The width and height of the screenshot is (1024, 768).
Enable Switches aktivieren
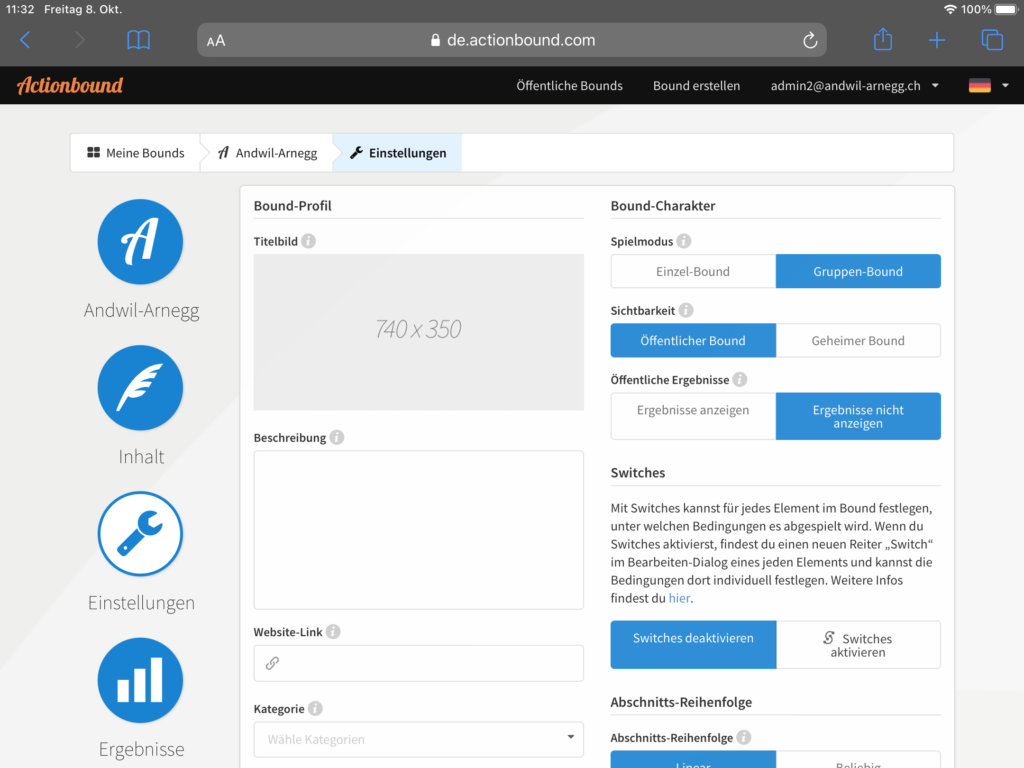click(x=858, y=645)
